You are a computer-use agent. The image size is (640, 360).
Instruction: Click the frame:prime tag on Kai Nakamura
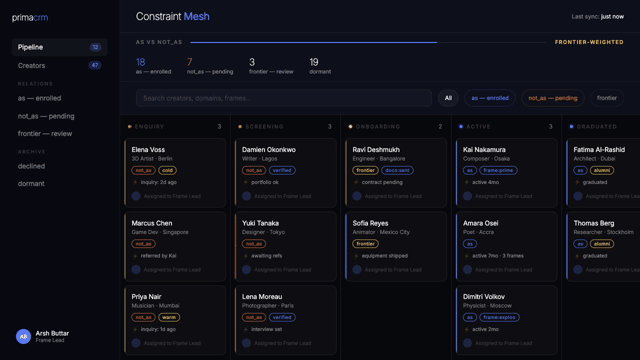[x=498, y=170]
